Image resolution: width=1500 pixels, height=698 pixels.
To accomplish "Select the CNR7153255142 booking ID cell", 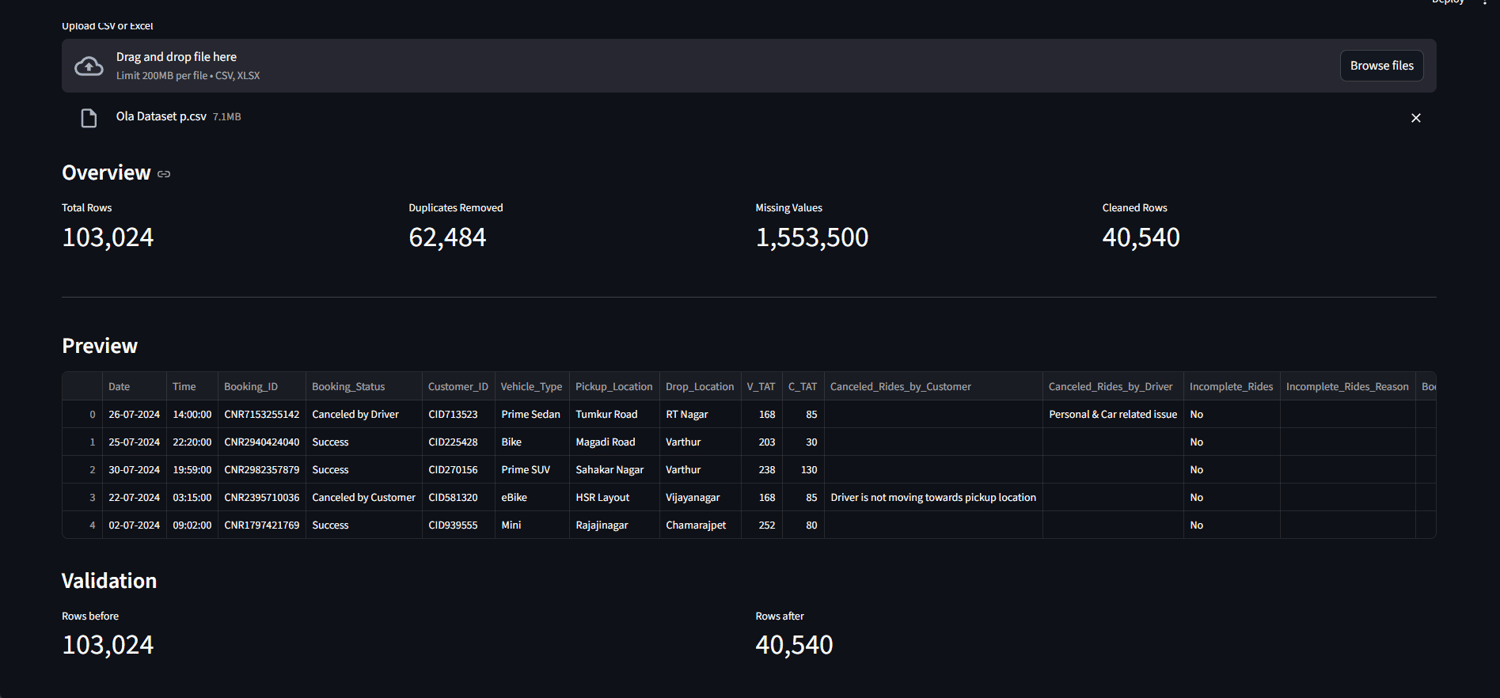I will 262,414.
